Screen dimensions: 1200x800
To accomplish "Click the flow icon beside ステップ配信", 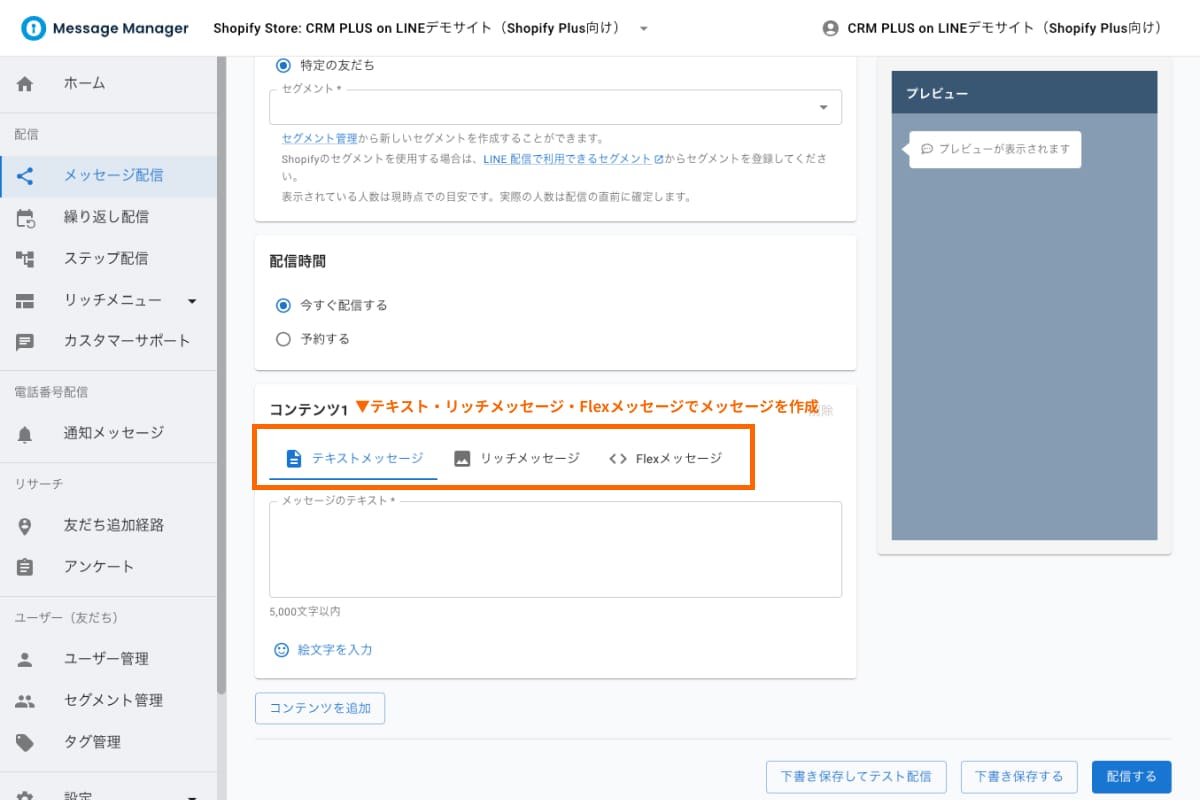I will [25, 258].
